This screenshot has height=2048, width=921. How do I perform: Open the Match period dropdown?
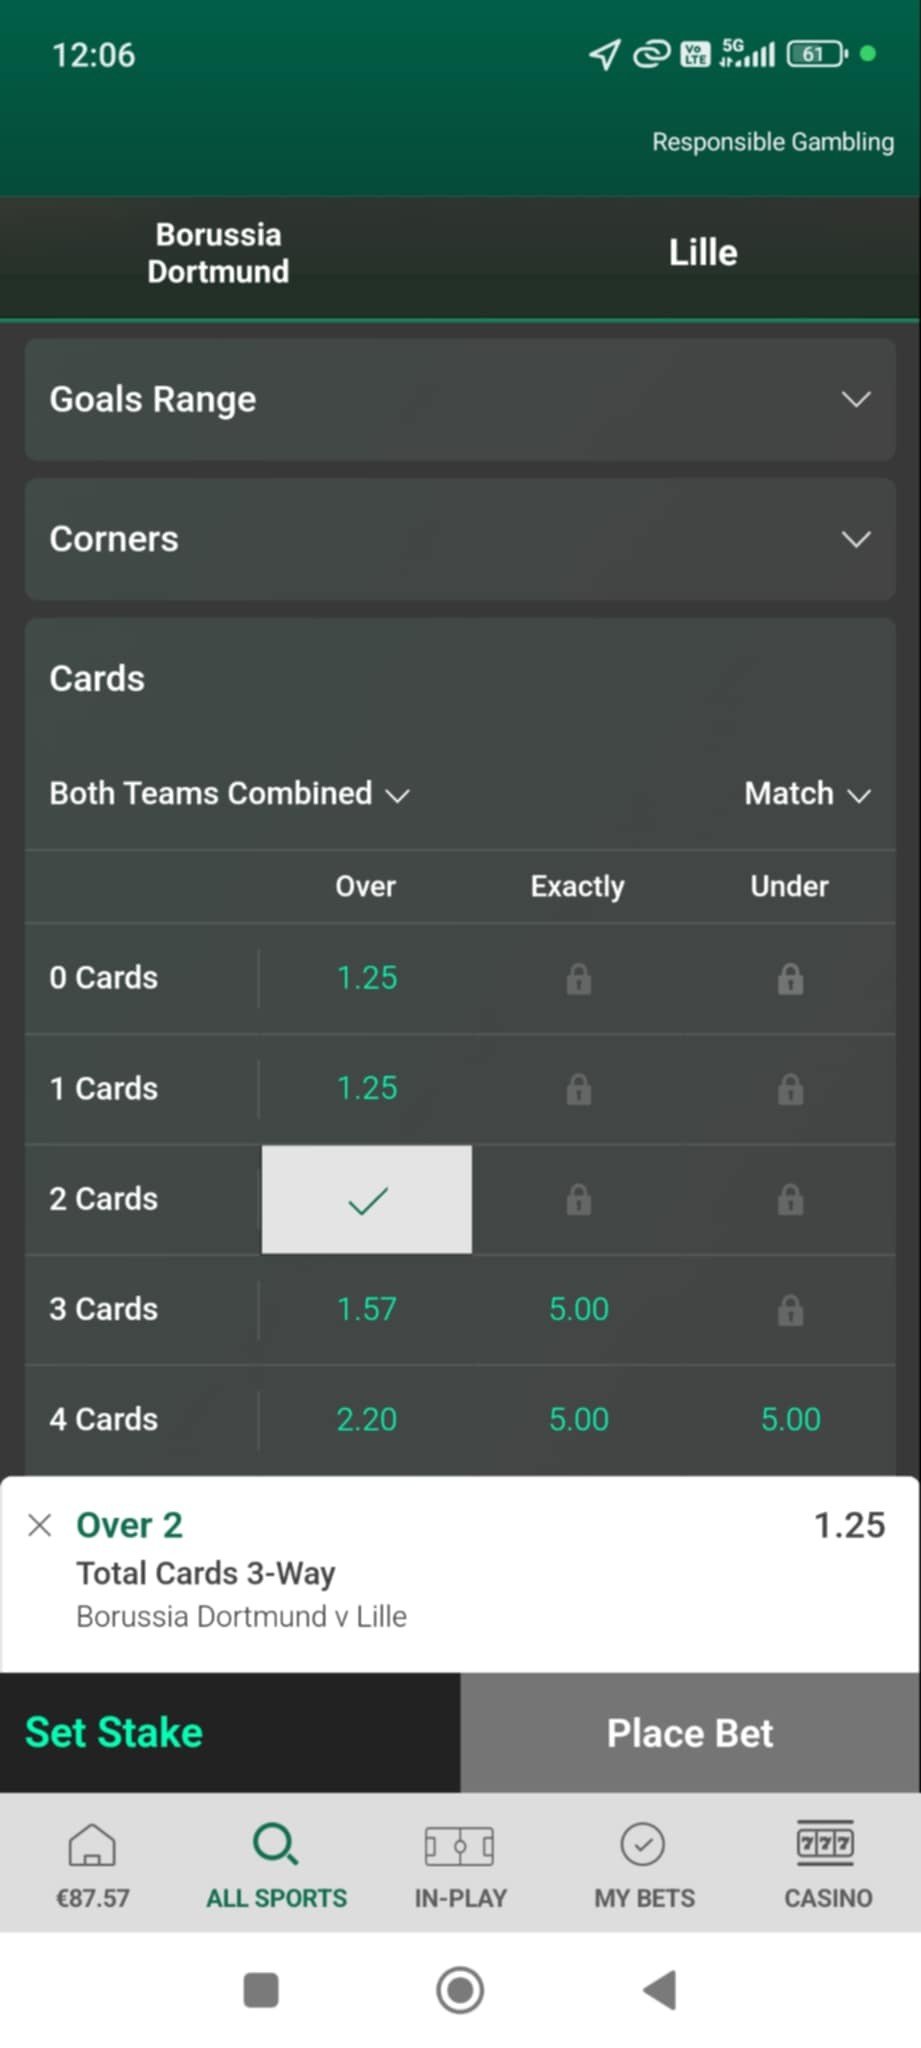pyautogui.click(x=808, y=794)
